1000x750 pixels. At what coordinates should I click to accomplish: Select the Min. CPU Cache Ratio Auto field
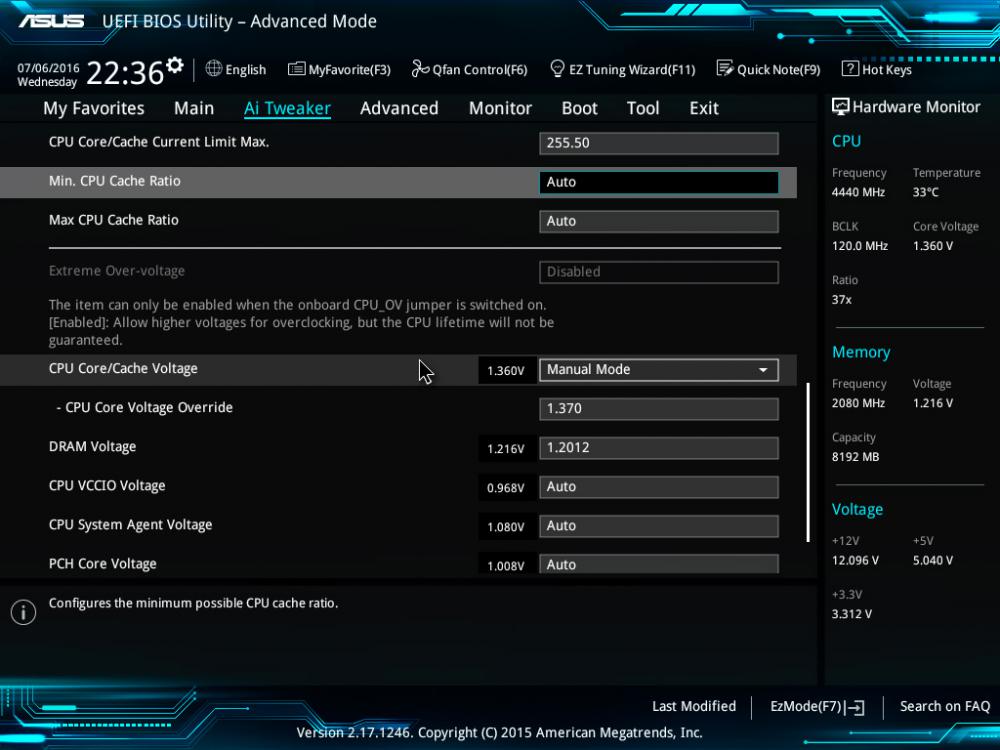658,182
